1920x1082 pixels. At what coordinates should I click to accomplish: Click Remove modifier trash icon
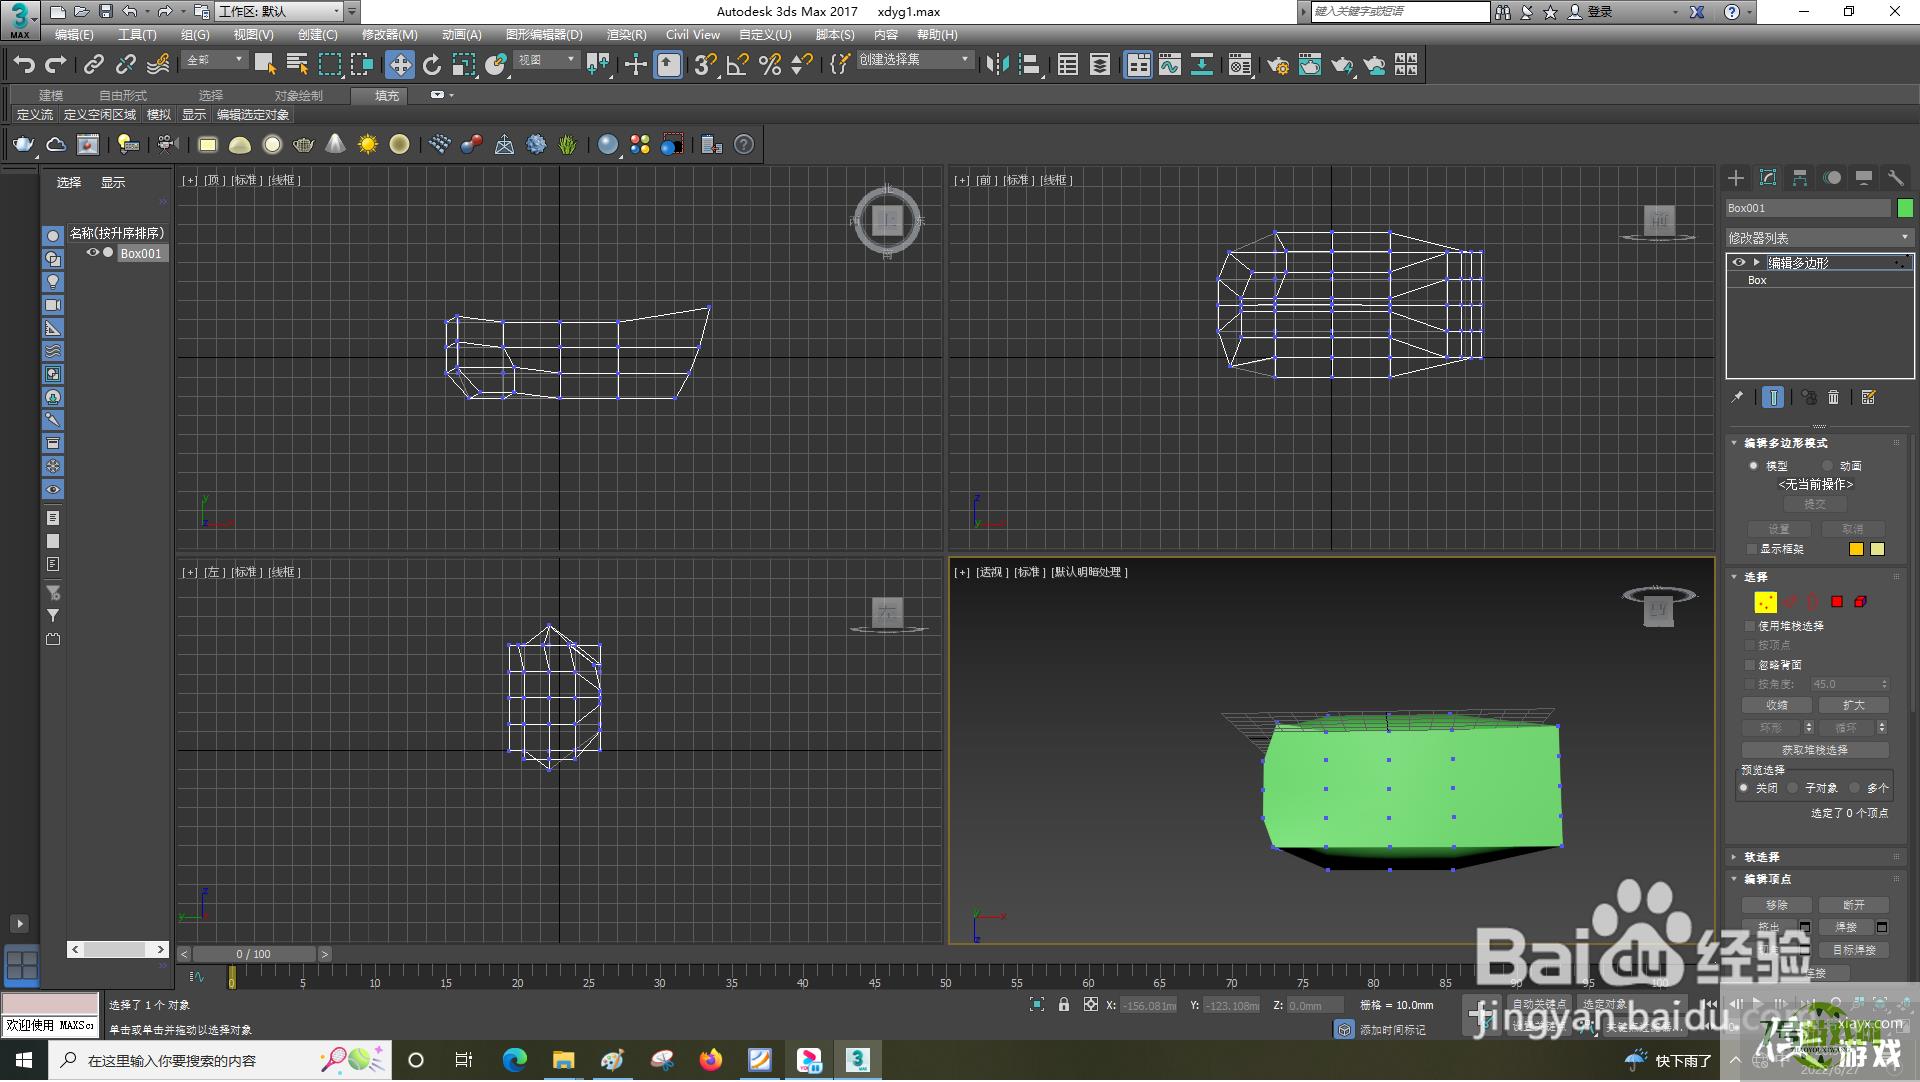point(1833,397)
